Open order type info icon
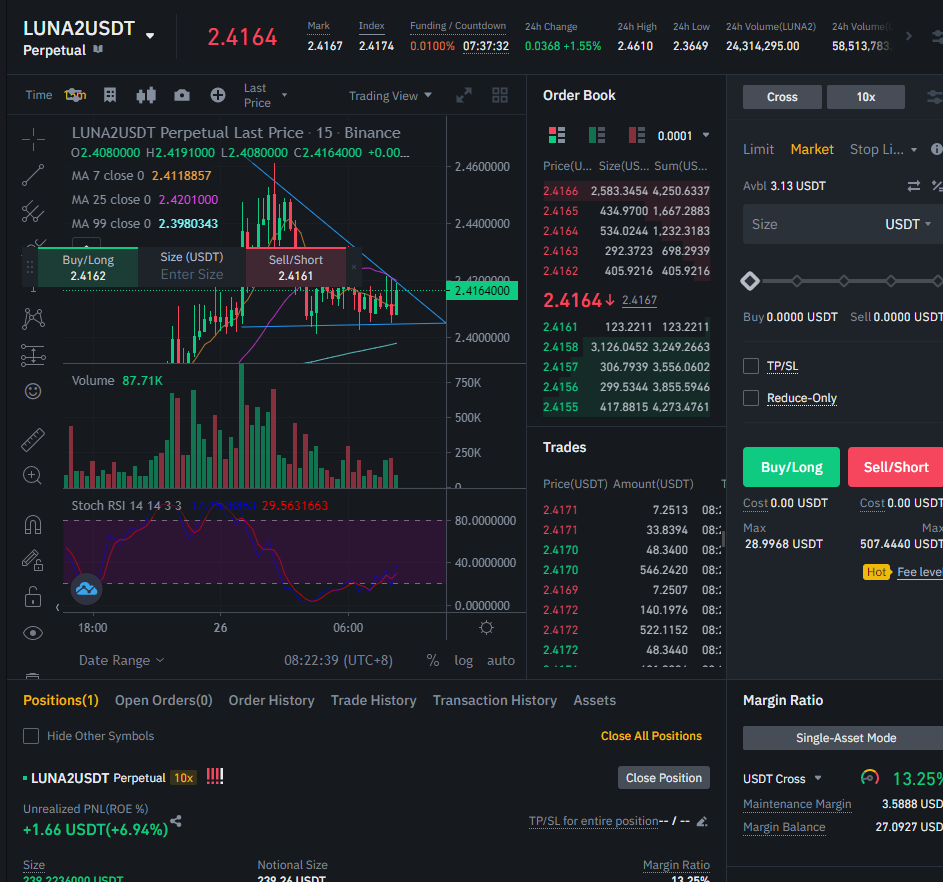The height and width of the screenshot is (882, 943). [936, 149]
